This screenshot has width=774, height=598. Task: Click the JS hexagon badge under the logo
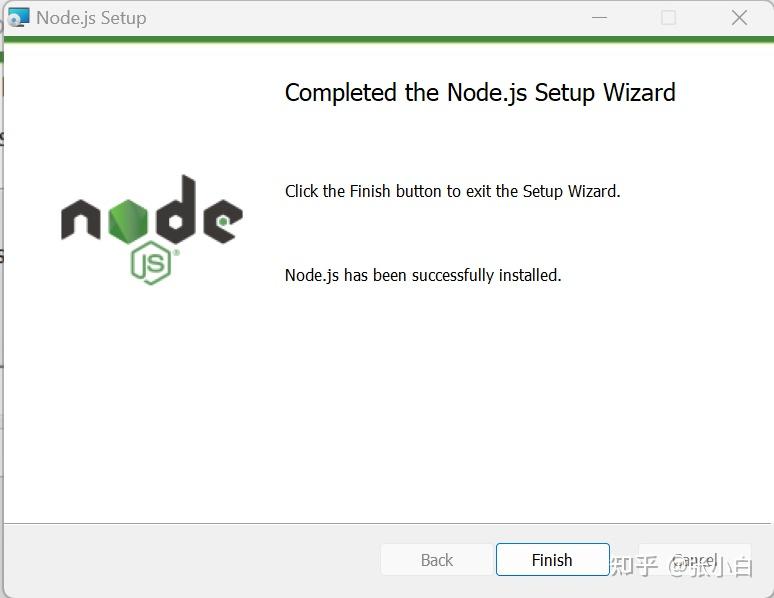point(151,263)
